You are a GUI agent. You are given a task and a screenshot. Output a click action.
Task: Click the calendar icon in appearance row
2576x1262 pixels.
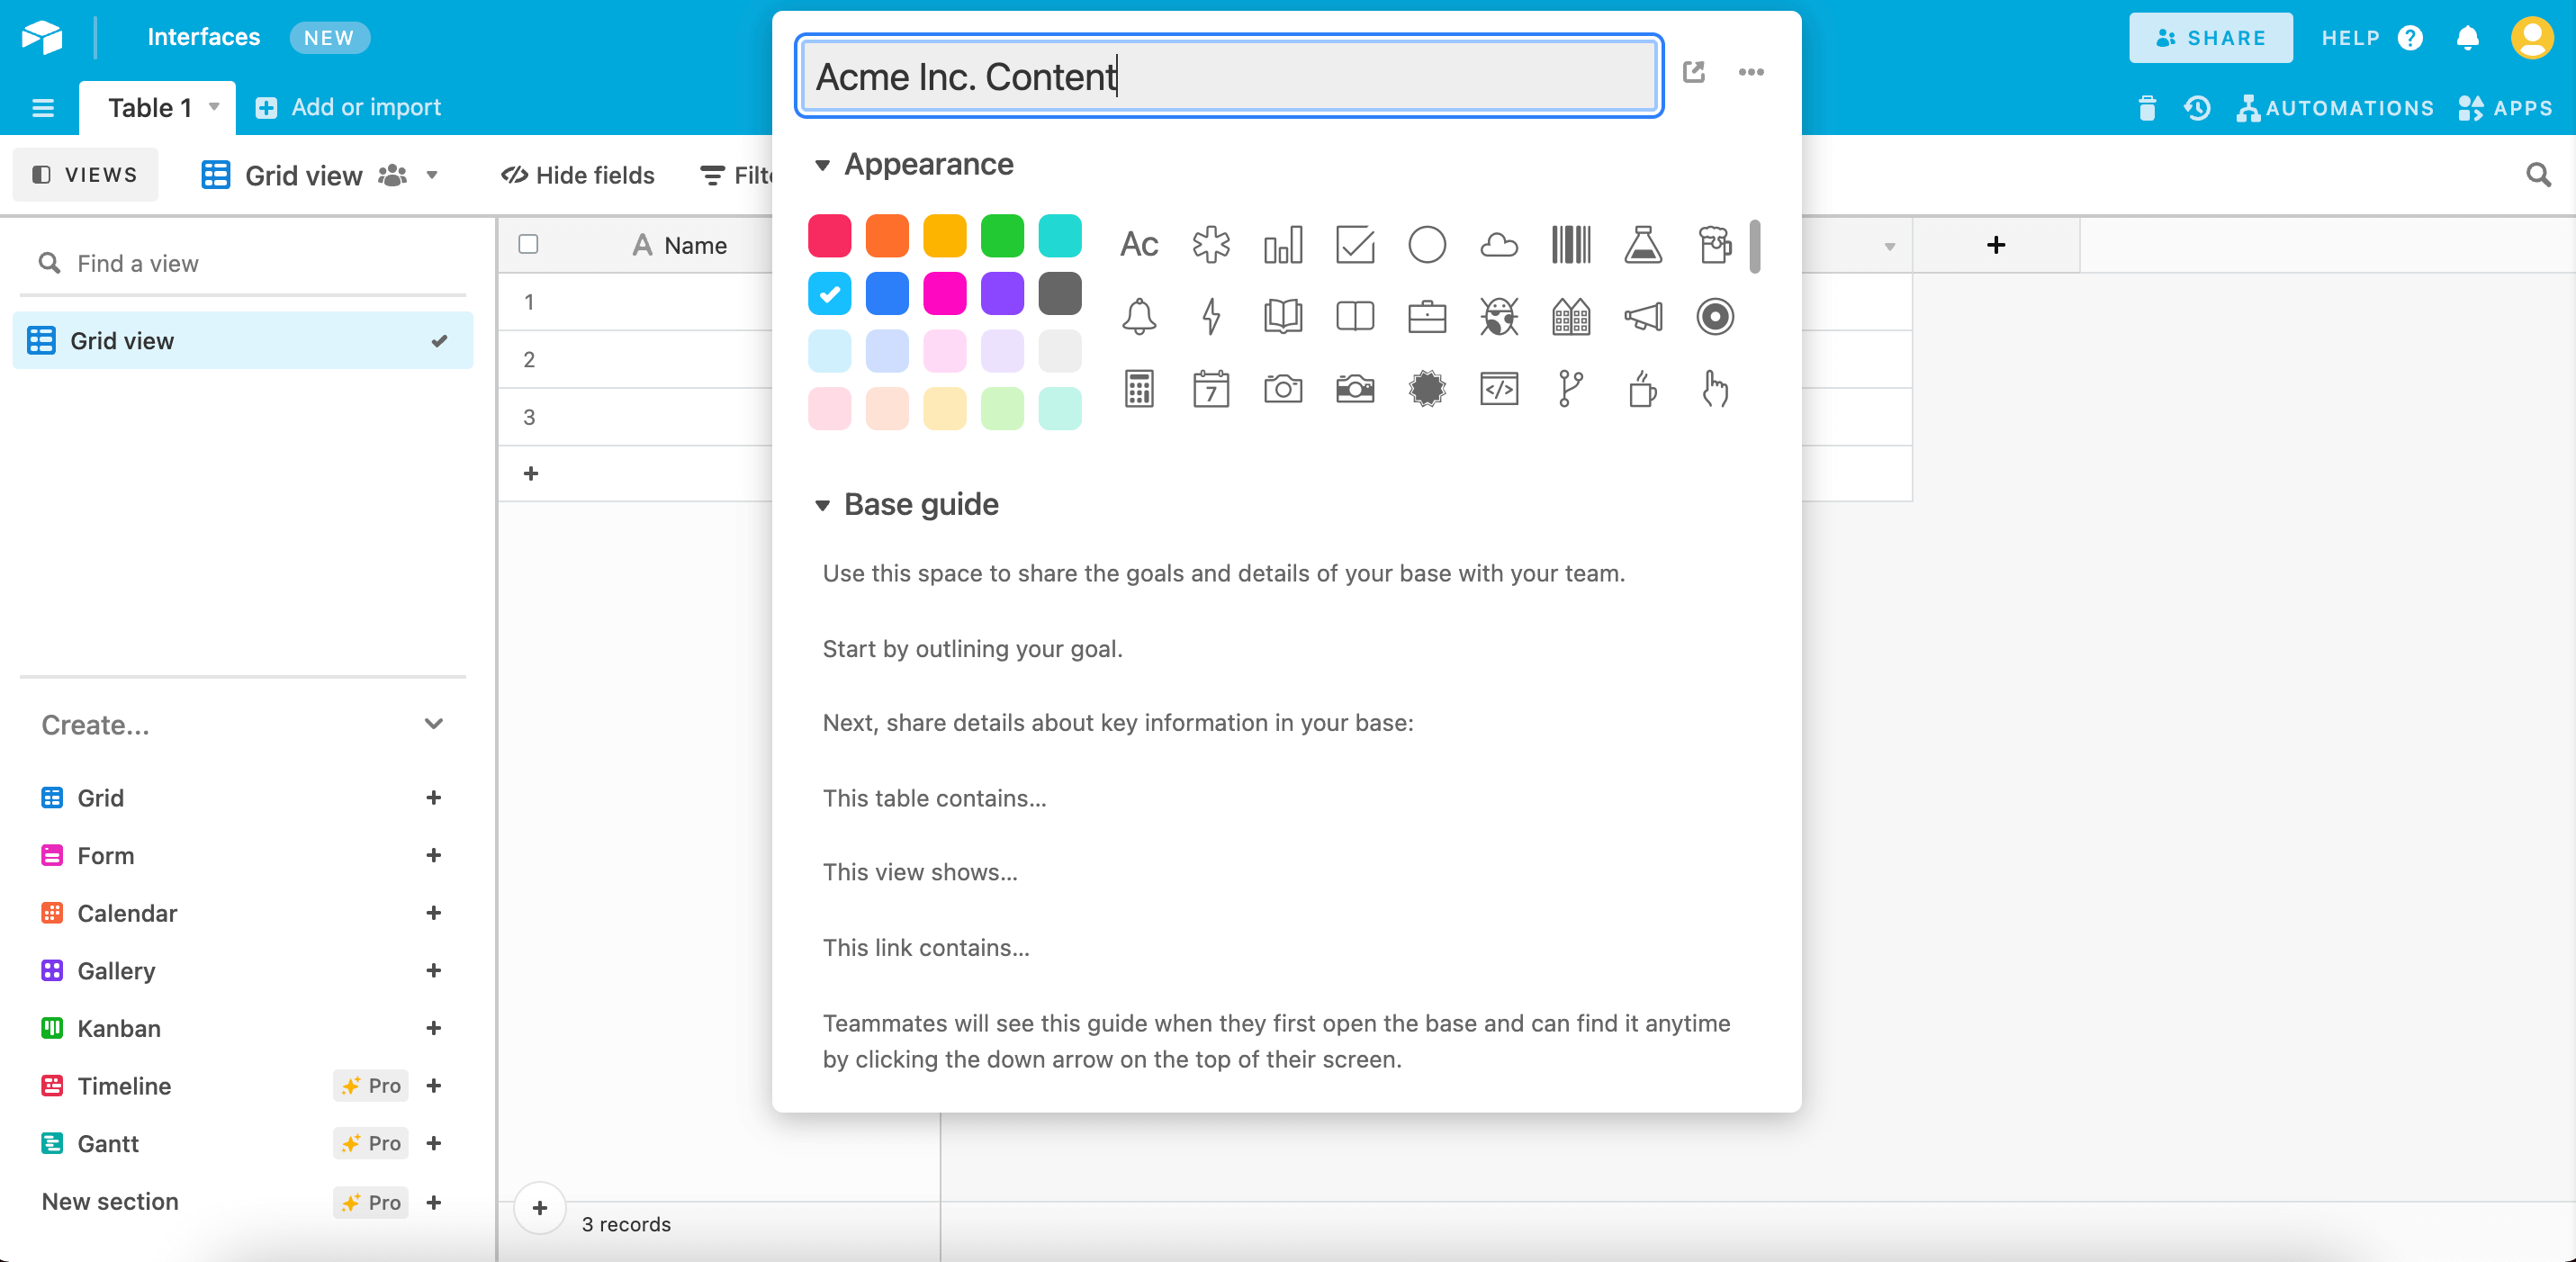[x=1209, y=390]
